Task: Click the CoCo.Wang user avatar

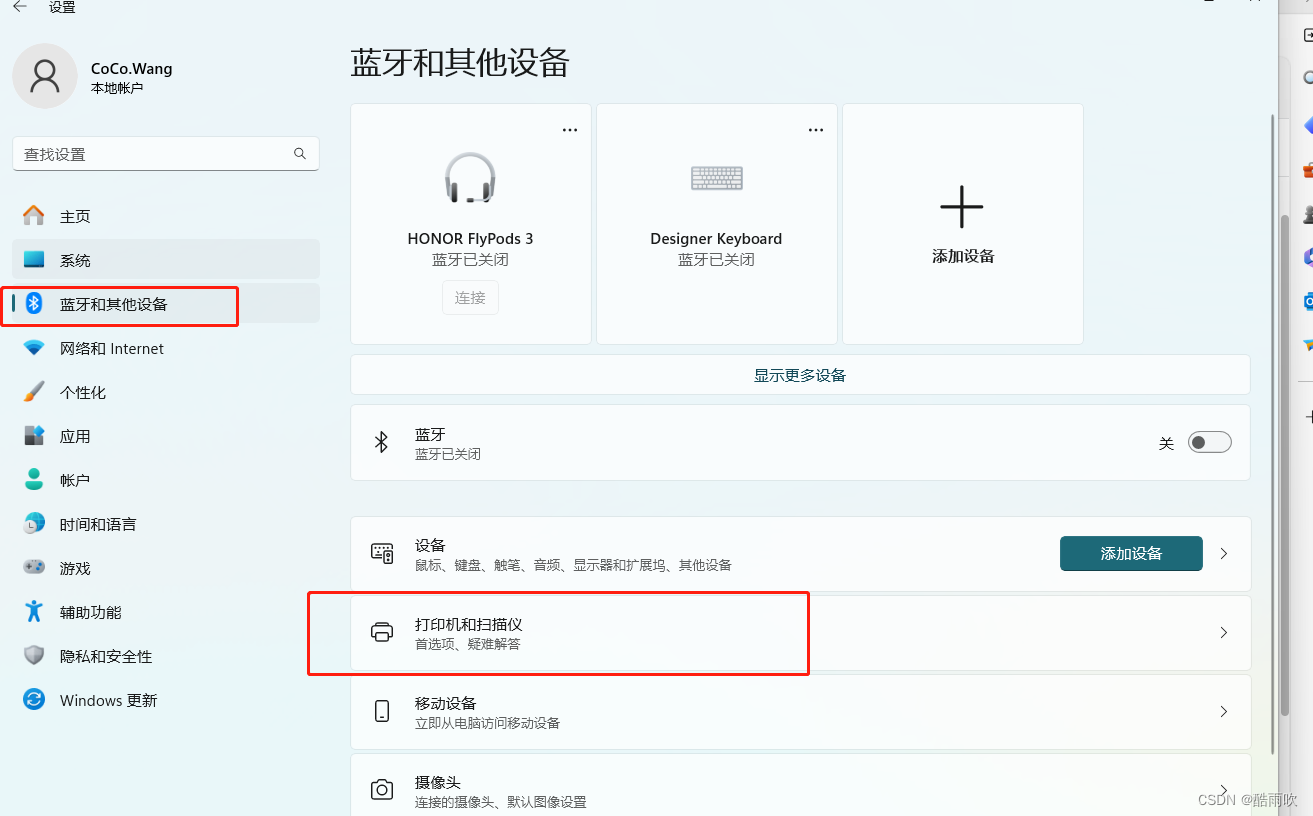Action: click(45, 76)
